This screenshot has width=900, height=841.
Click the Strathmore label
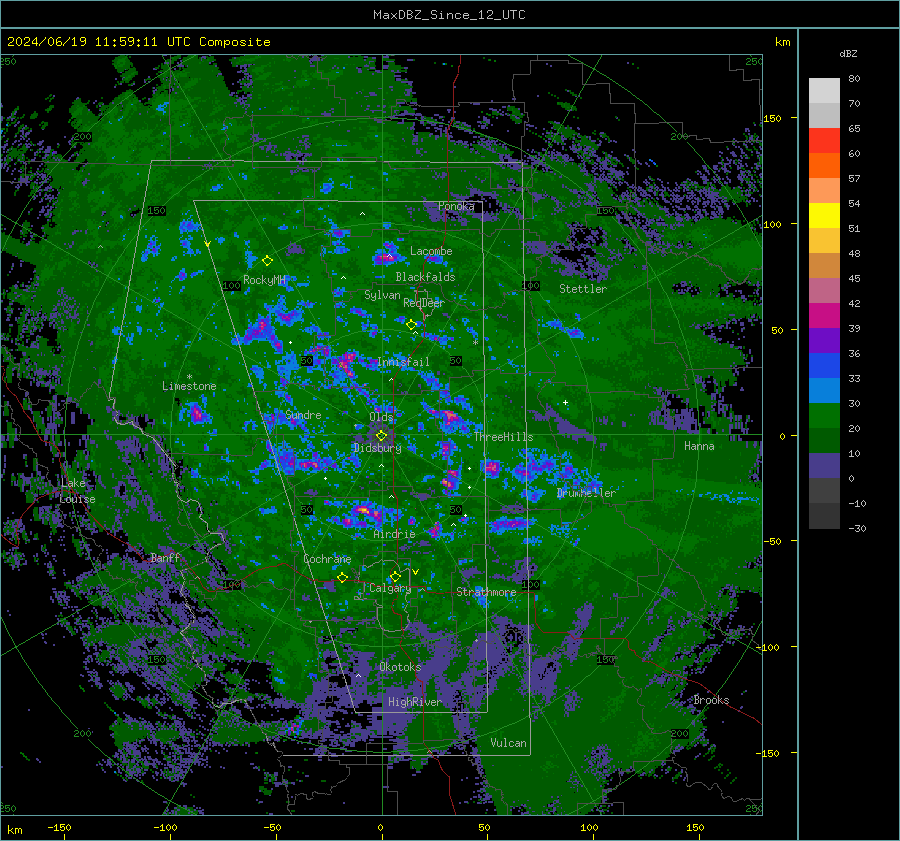[x=486, y=592]
